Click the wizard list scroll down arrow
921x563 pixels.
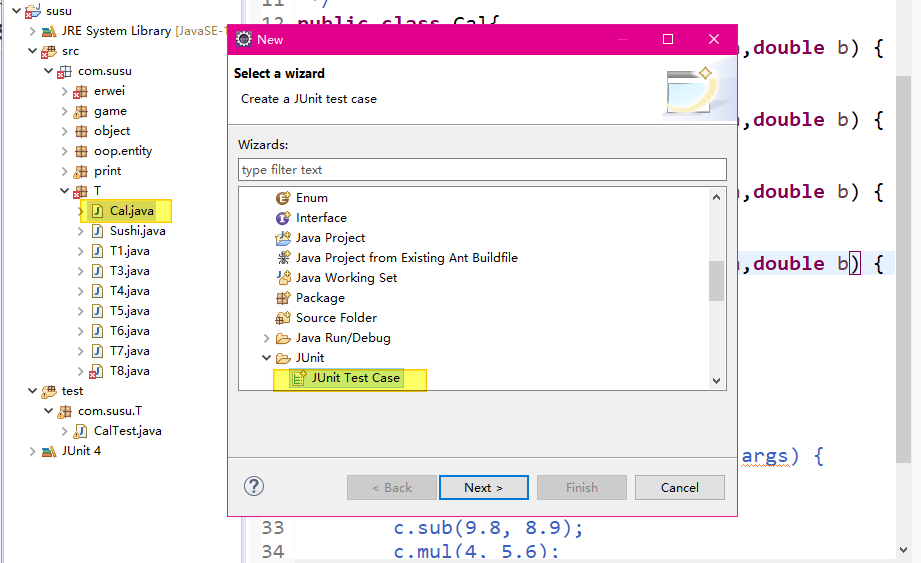coord(716,380)
